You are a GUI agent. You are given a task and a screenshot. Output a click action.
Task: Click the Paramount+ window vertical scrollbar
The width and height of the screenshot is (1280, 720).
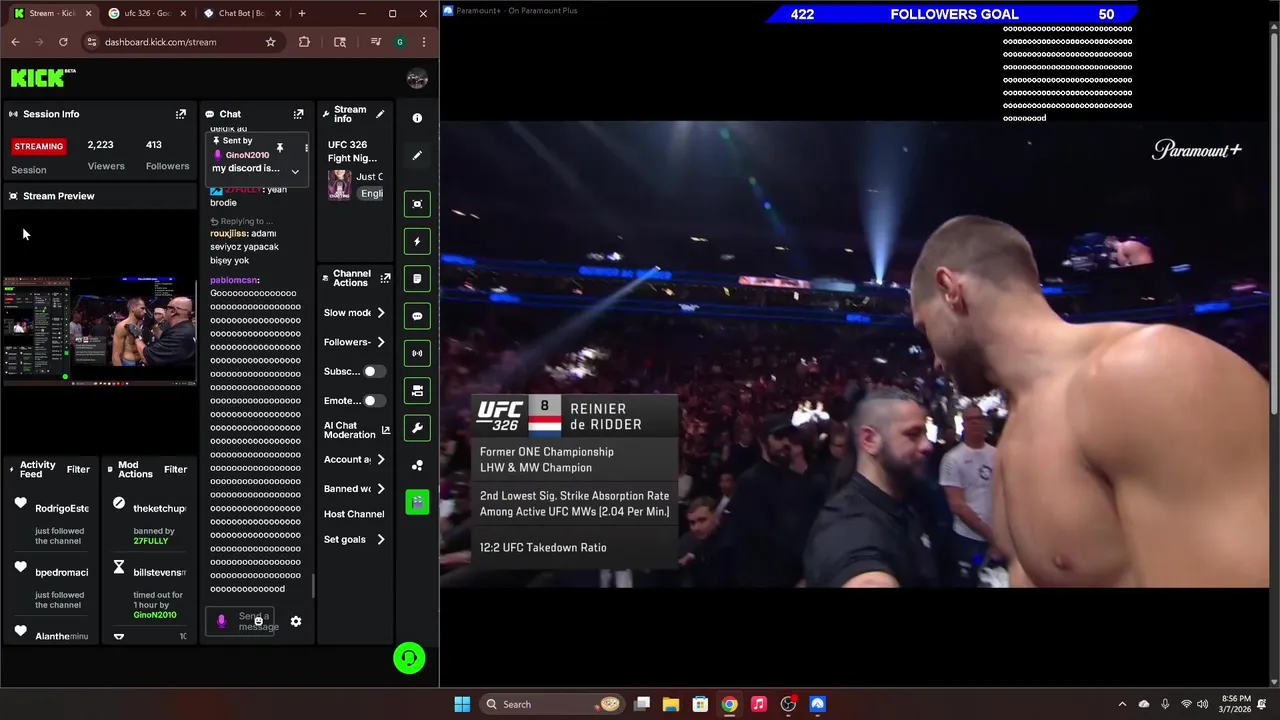point(1273,225)
